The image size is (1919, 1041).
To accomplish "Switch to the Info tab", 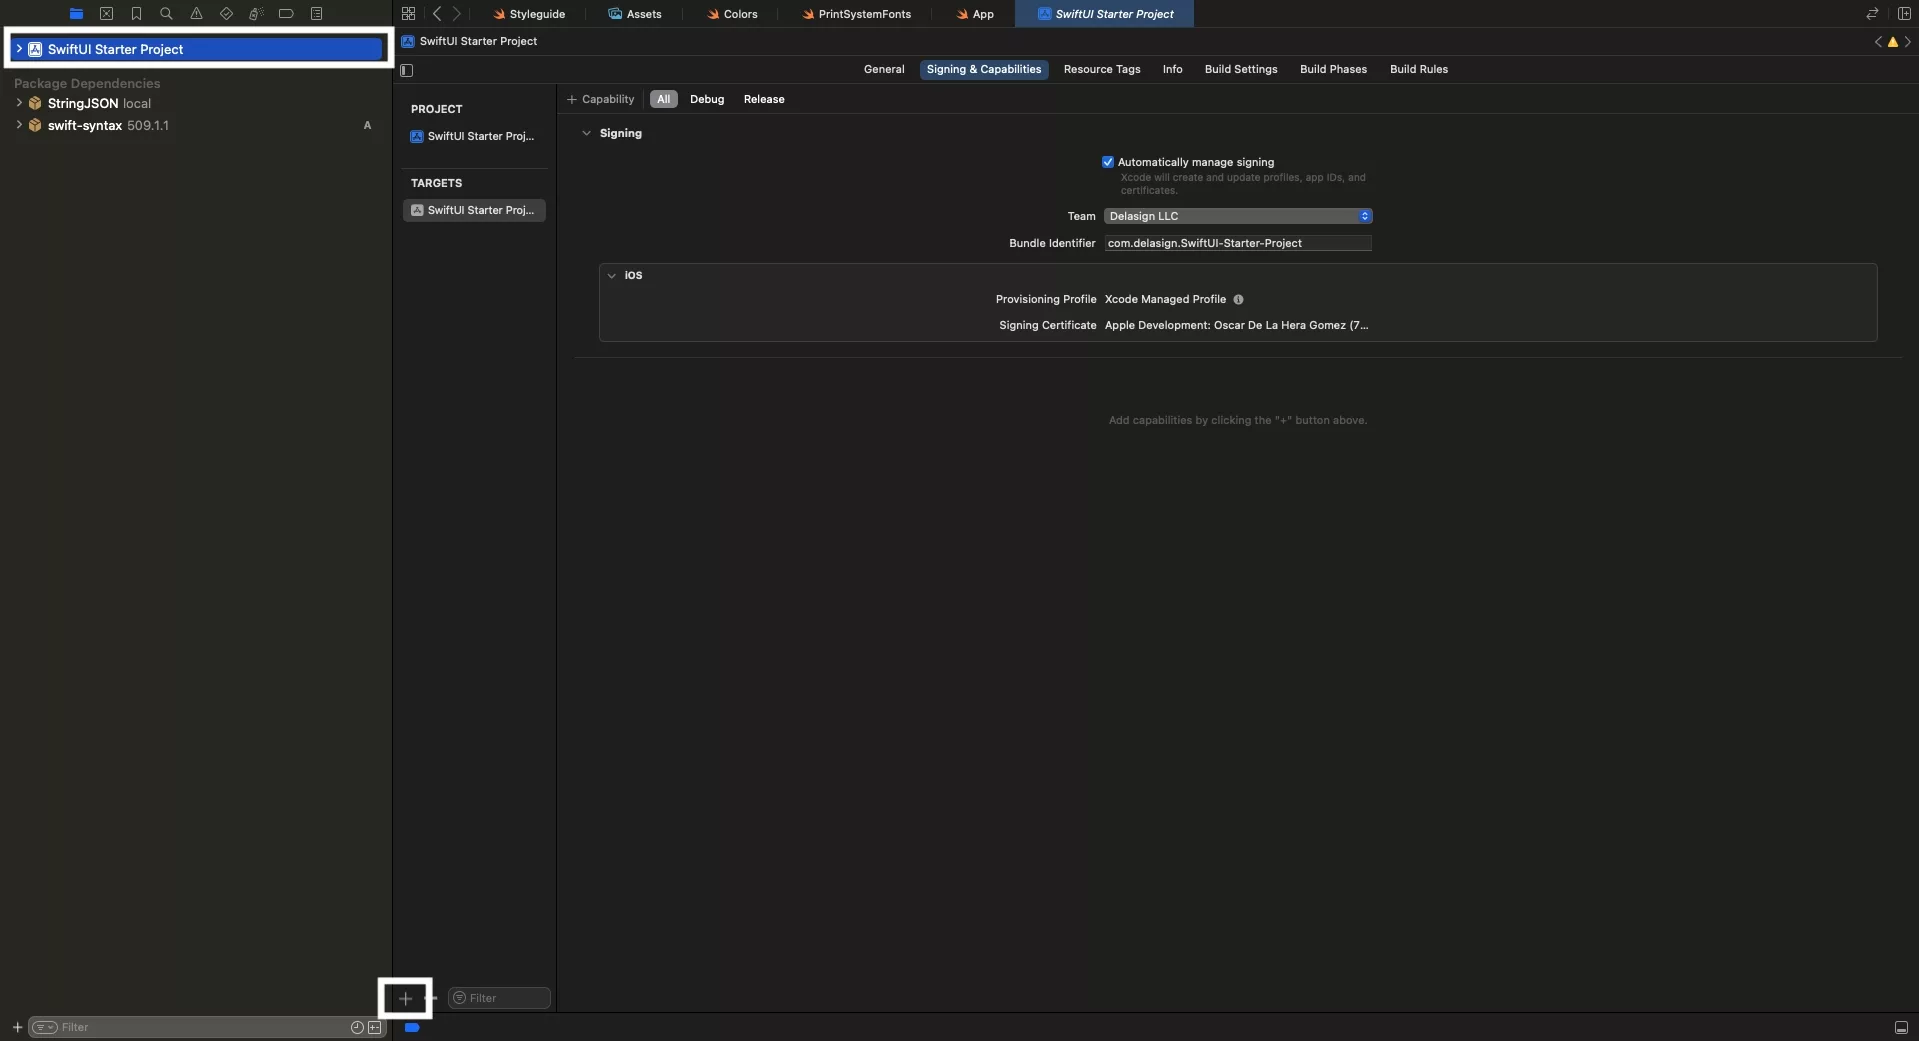I will pos(1172,69).
